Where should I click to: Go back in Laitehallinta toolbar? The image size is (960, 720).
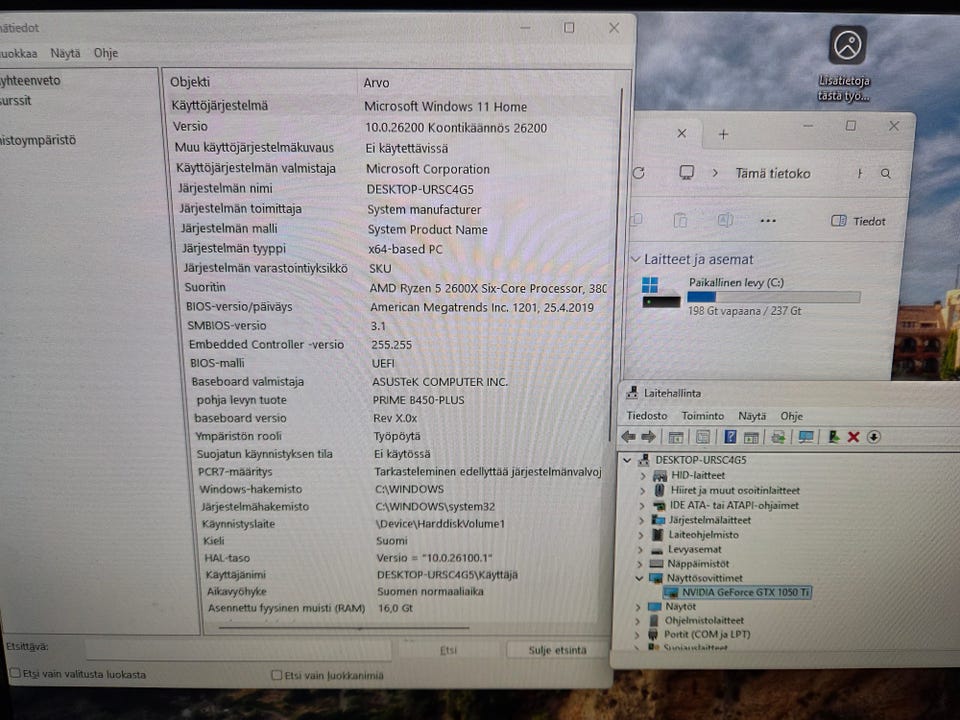(629, 437)
